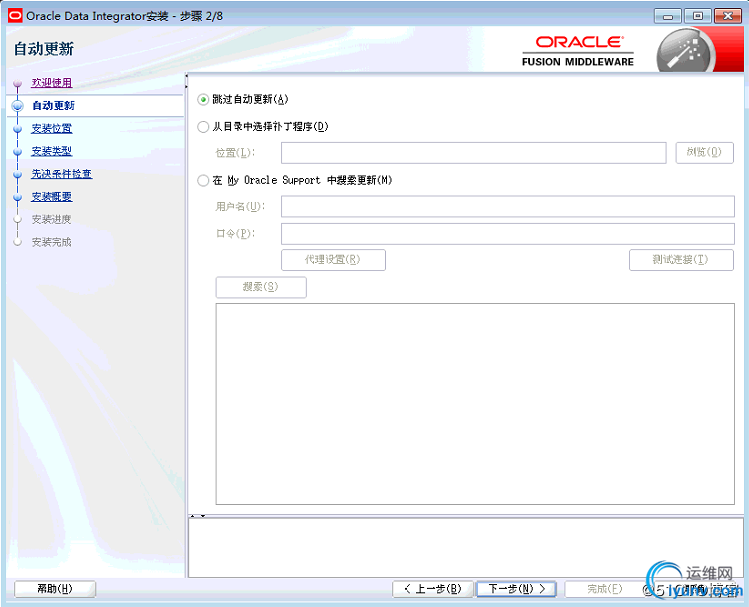Click the installer wand badge icon
Screen dimensions: 749x607
click(x=686, y=53)
